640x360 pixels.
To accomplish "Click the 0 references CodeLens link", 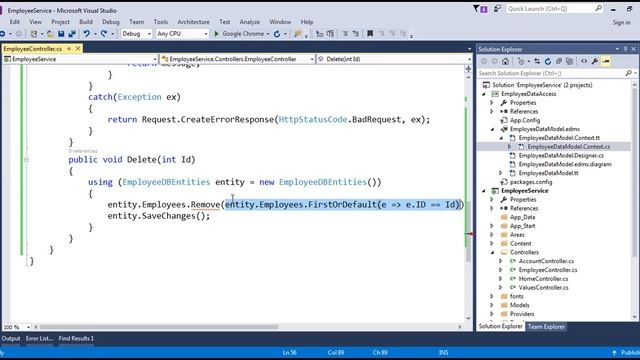I will click(83, 151).
